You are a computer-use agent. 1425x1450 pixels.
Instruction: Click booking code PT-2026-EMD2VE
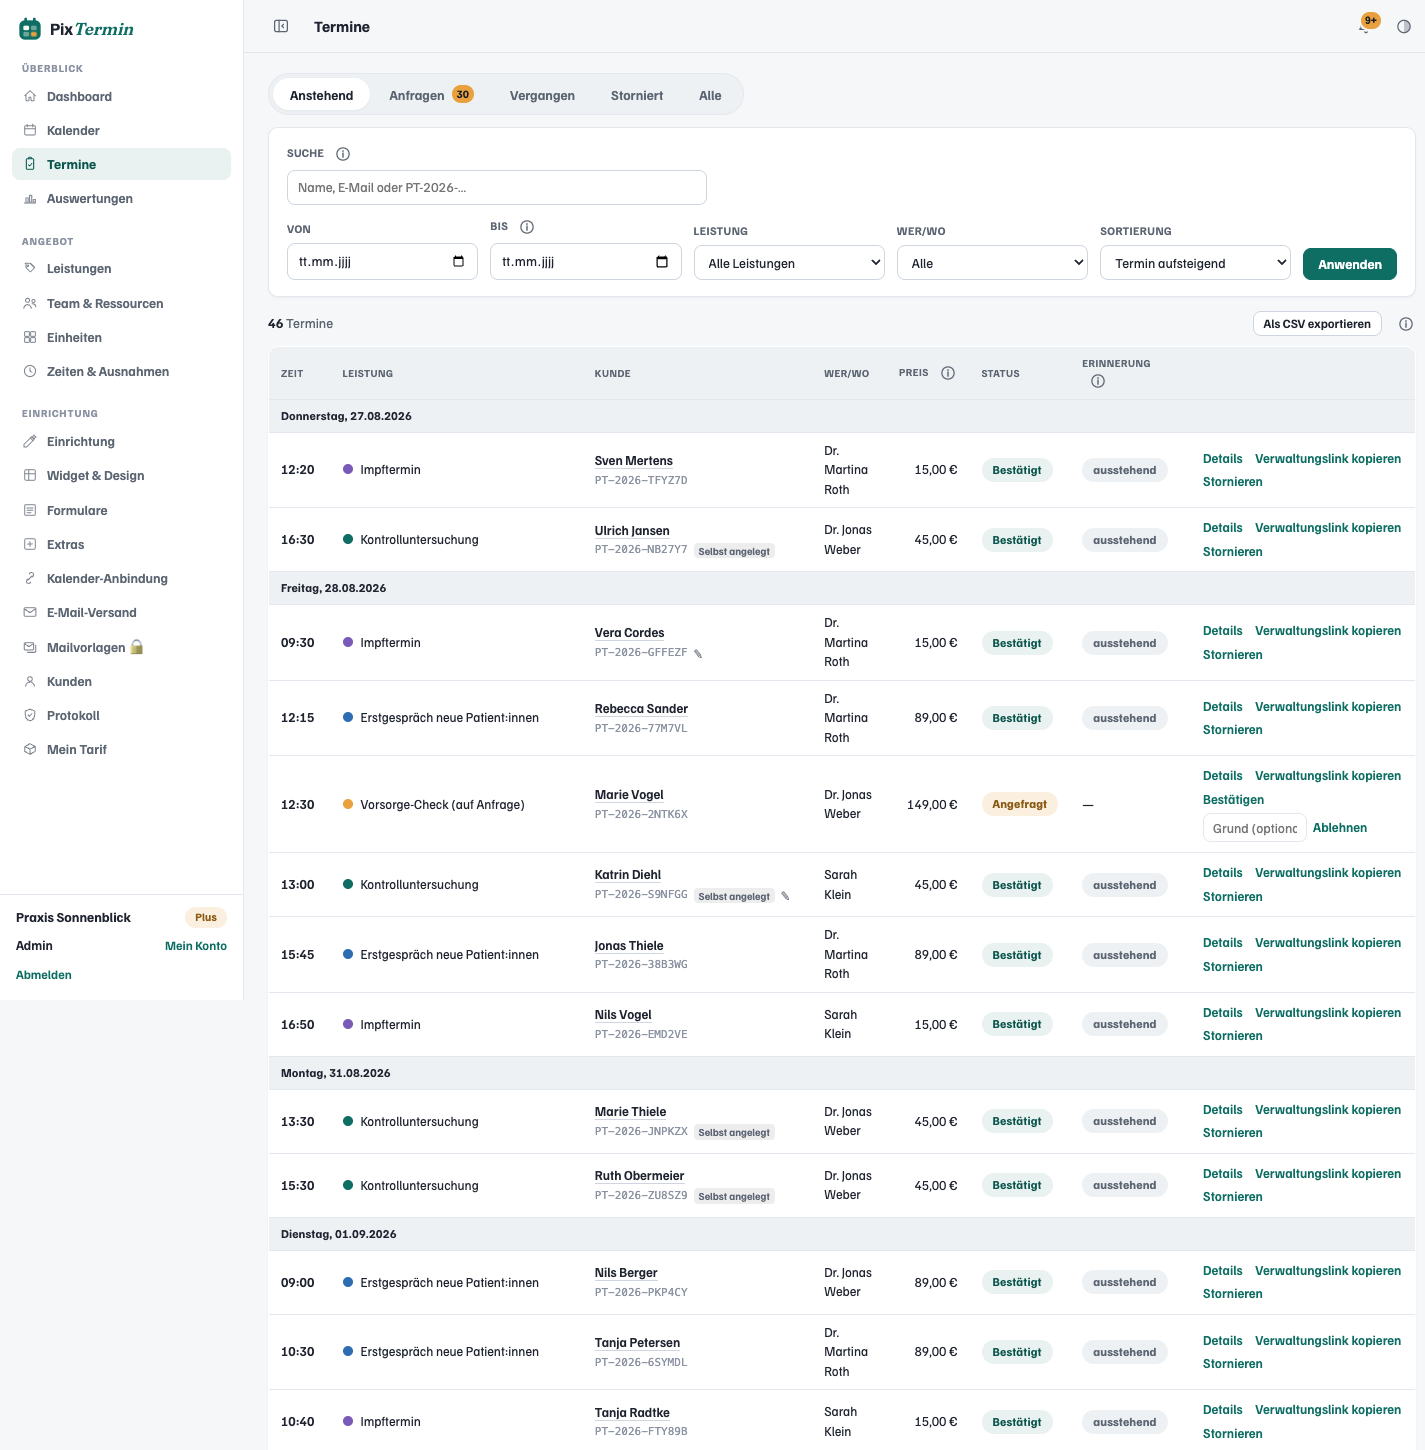tap(641, 1034)
